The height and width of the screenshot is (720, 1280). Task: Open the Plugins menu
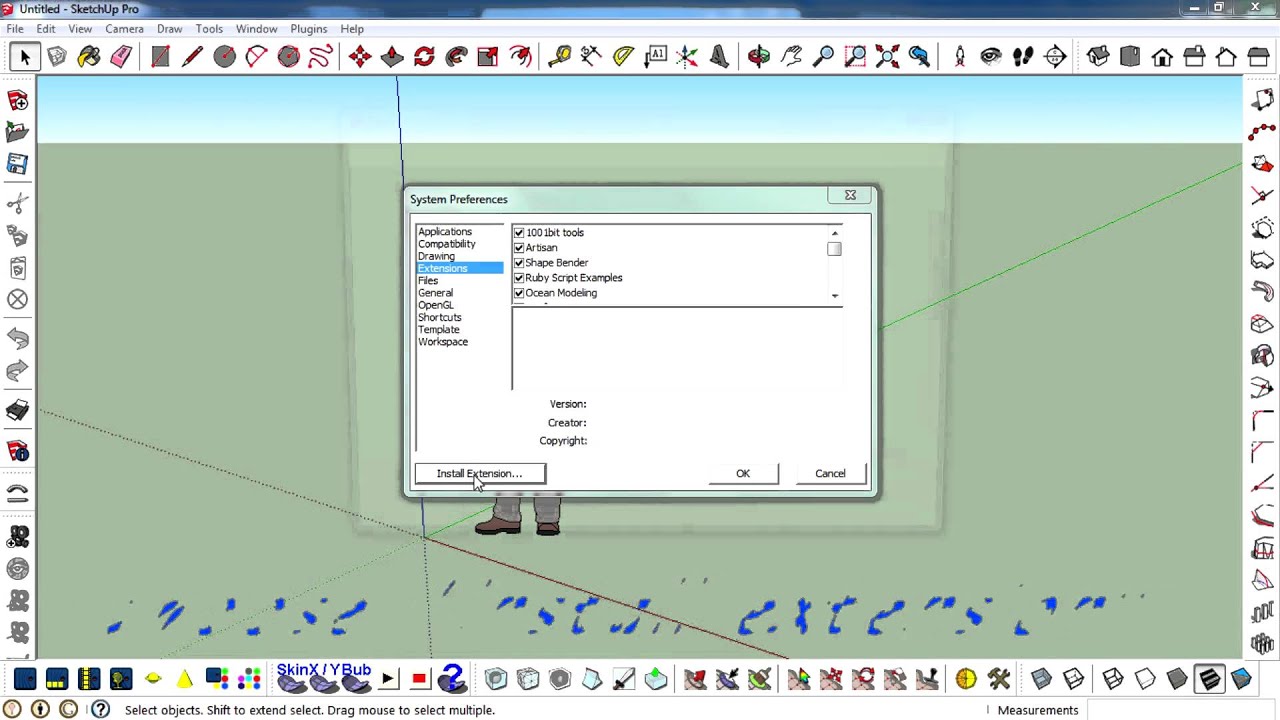[309, 29]
